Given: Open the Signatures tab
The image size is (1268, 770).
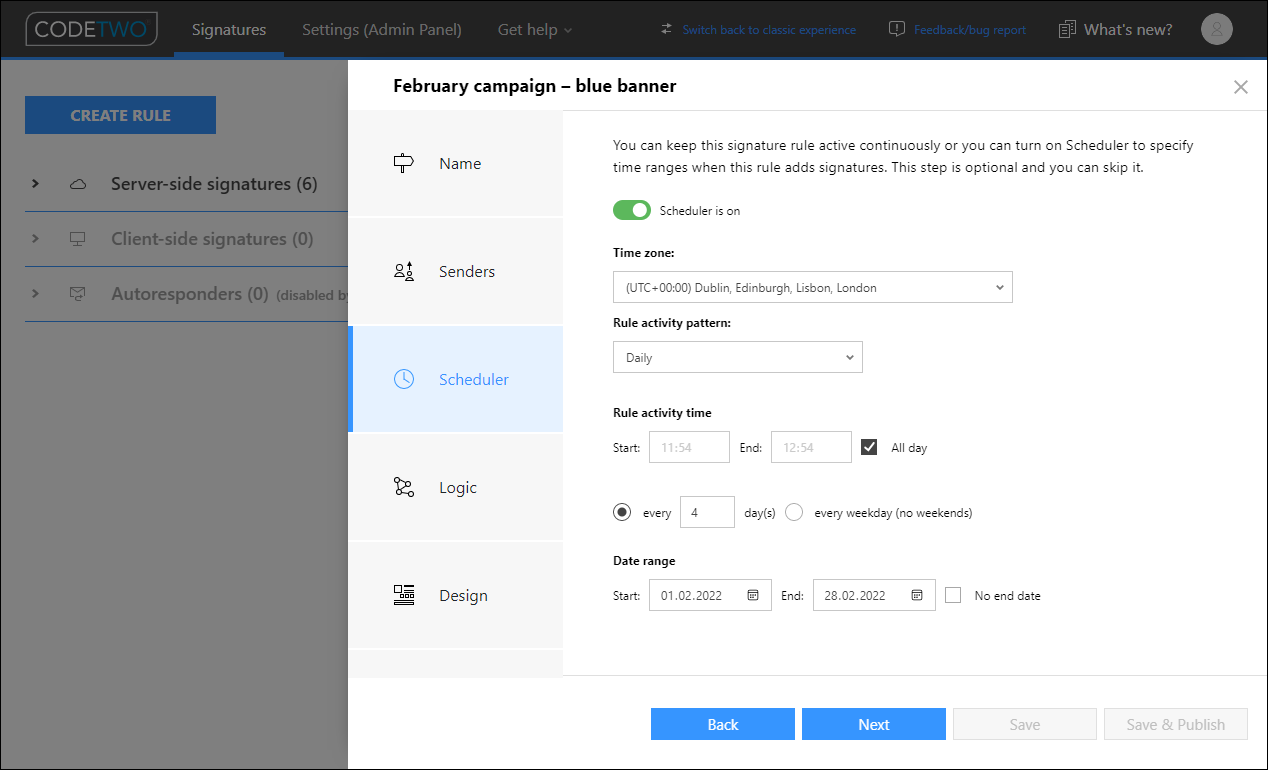Looking at the screenshot, I should pos(229,29).
